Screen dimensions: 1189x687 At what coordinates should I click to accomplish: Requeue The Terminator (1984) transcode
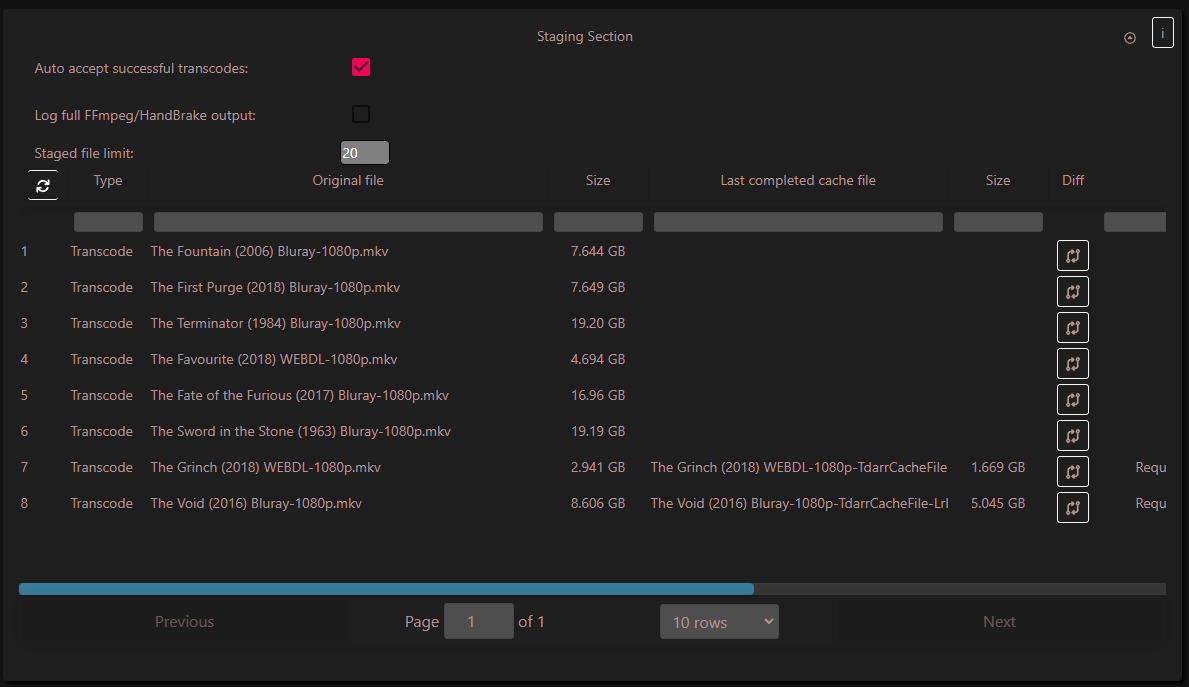tap(1072, 327)
